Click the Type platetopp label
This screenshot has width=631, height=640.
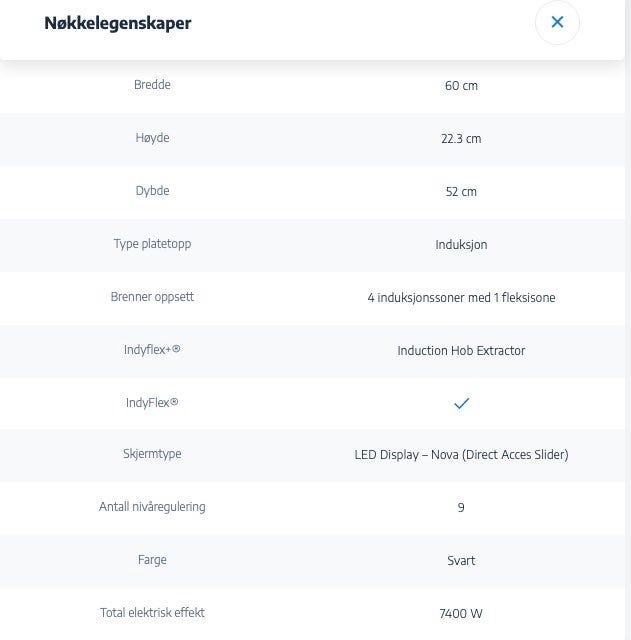pyautogui.click(x=152, y=244)
